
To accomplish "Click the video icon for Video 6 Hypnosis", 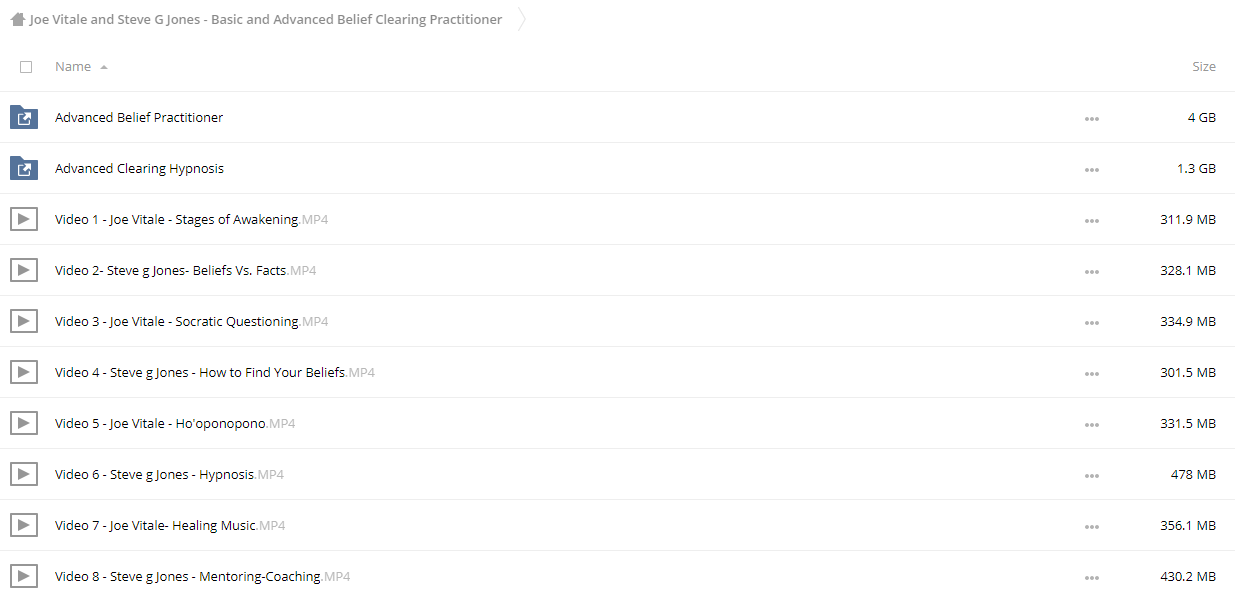I will click(x=24, y=475).
